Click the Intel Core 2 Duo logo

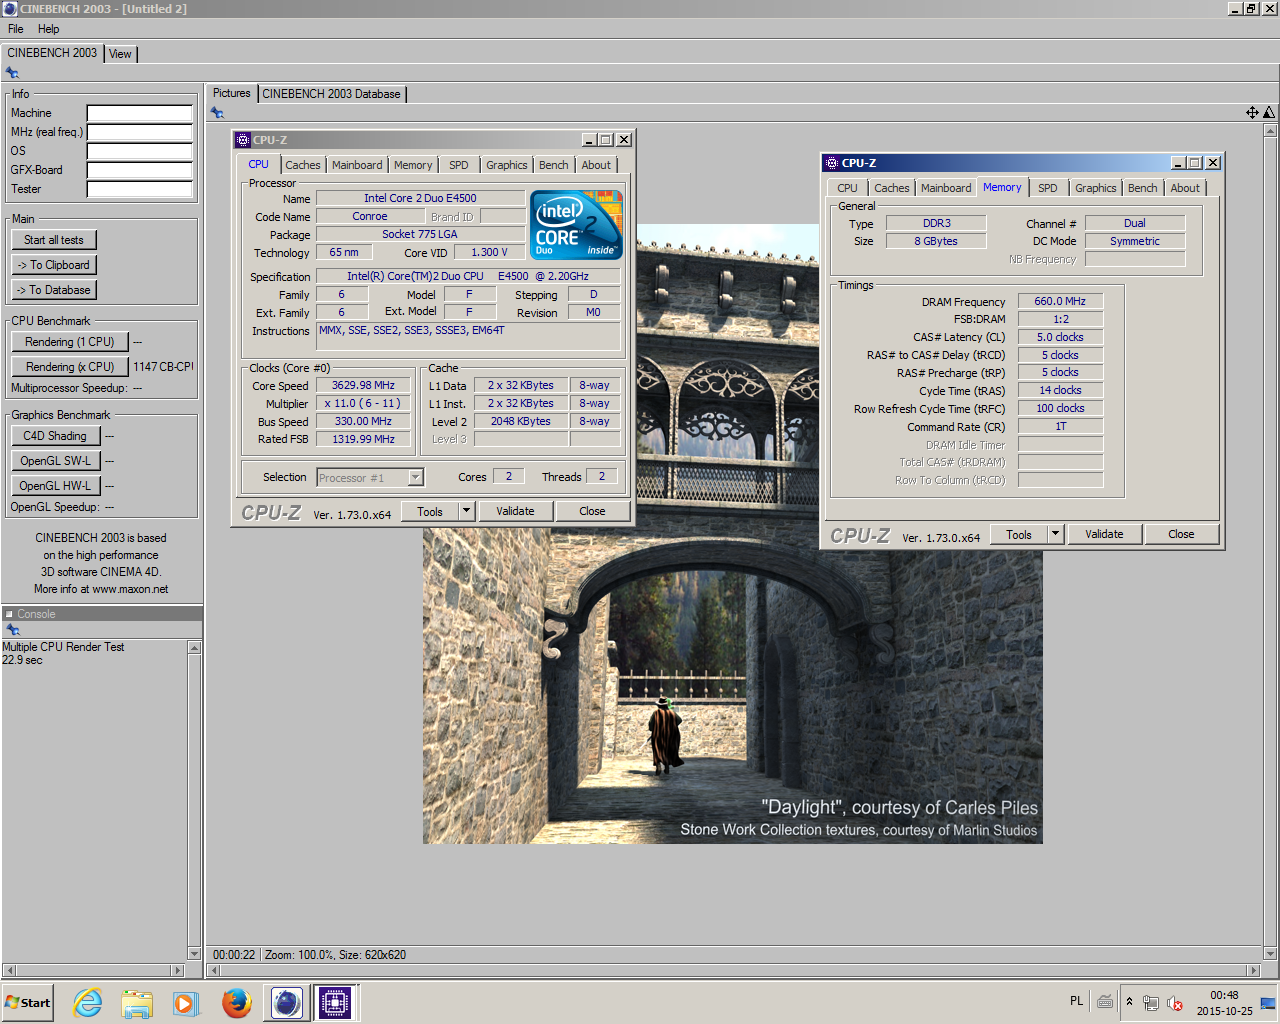coord(576,224)
